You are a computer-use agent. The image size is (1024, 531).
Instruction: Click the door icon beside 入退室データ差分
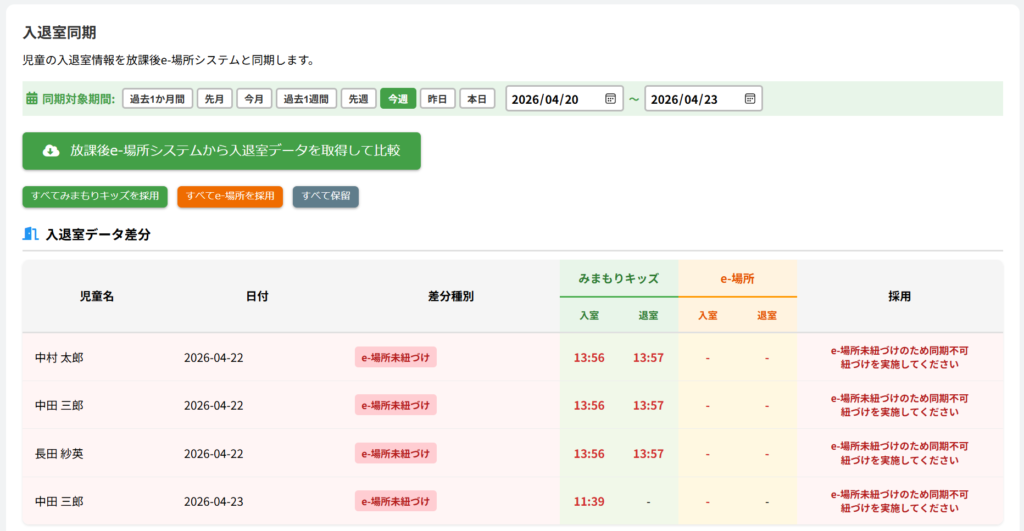(30, 235)
